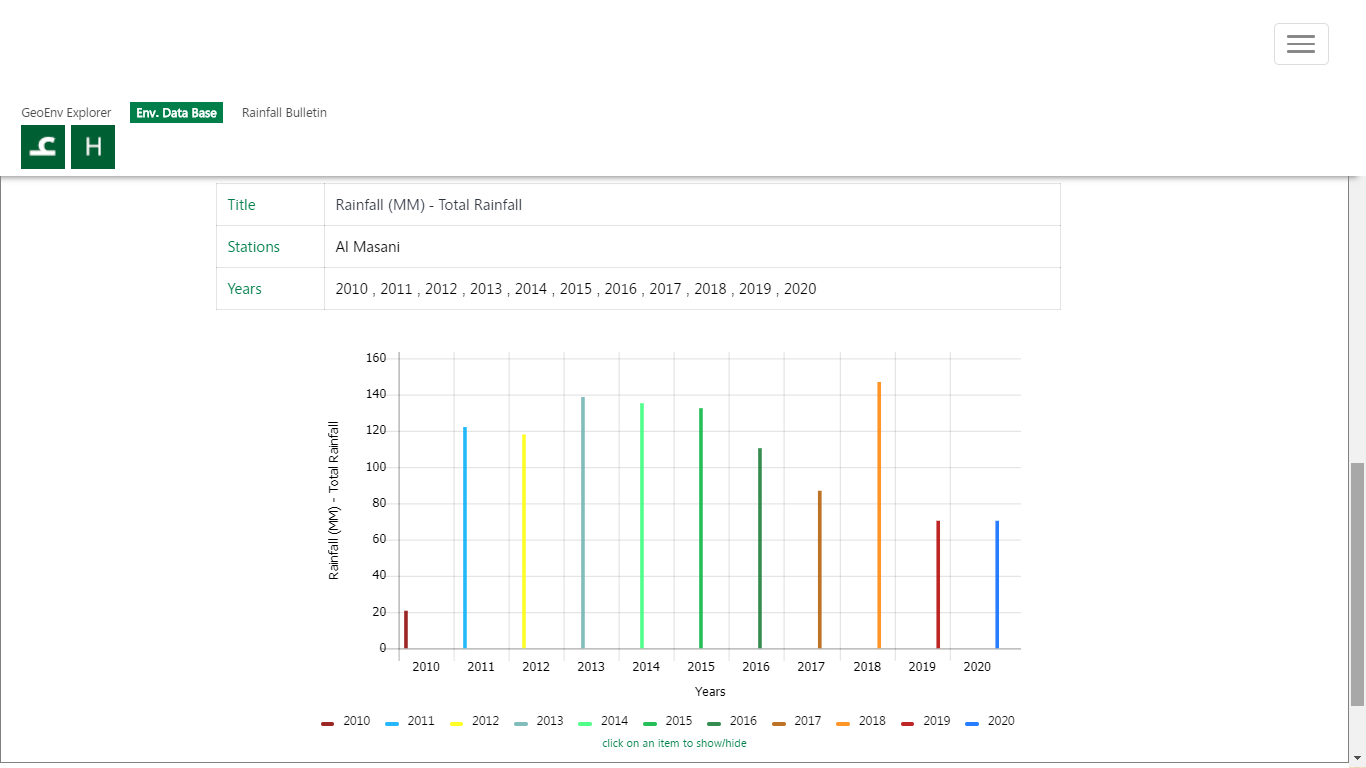
Task: Click the green 2015 rainfall bar
Action: point(701,528)
